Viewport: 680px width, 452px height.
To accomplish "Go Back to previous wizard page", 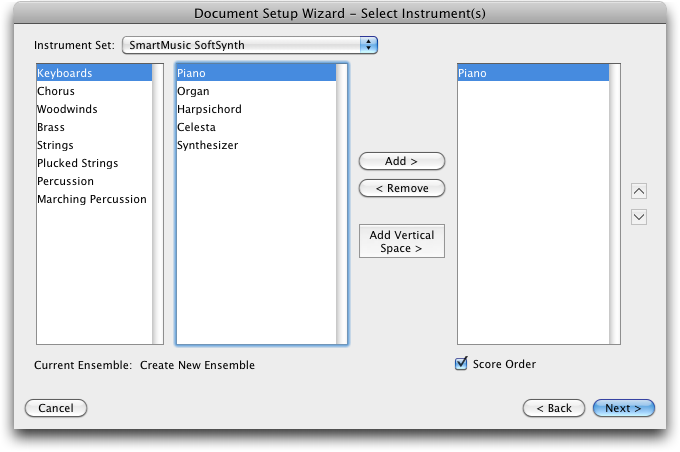I will tap(554, 408).
